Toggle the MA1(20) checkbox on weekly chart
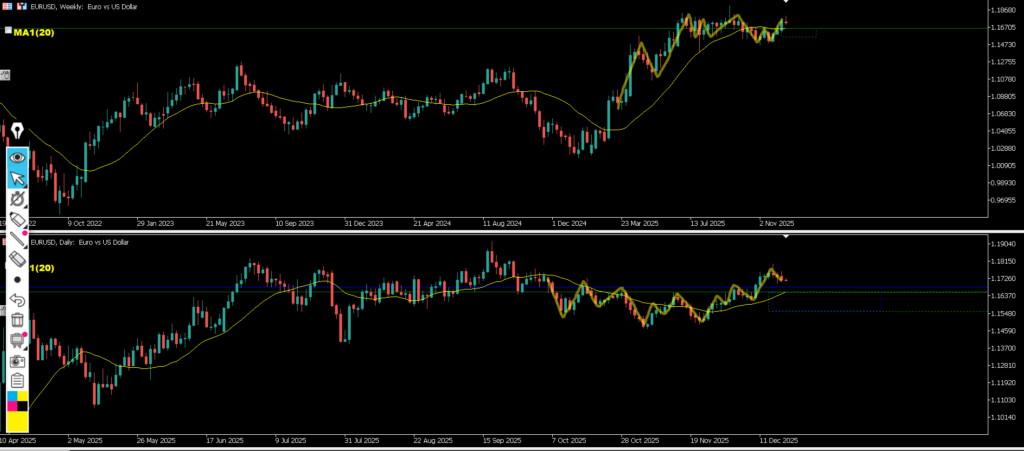 (x=8, y=31)
